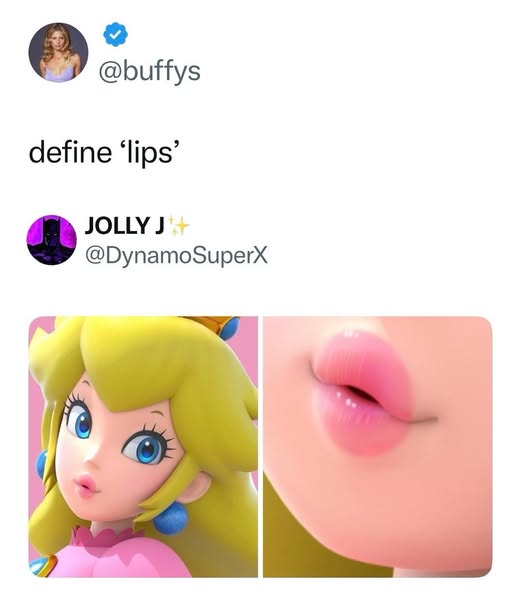Open the @buffys profile picture

pyautogui.click(x=58, y=52)
